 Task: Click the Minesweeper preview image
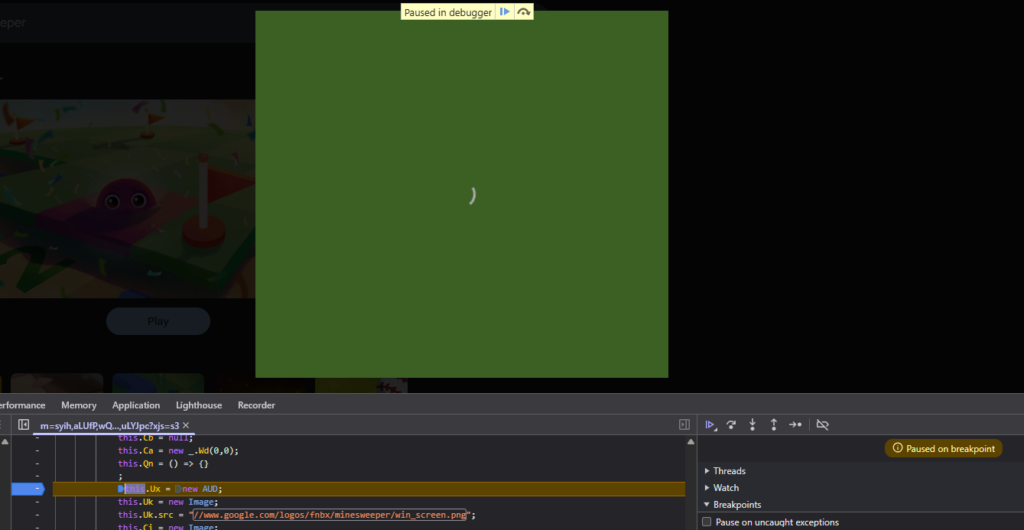(x=127, y=198)
